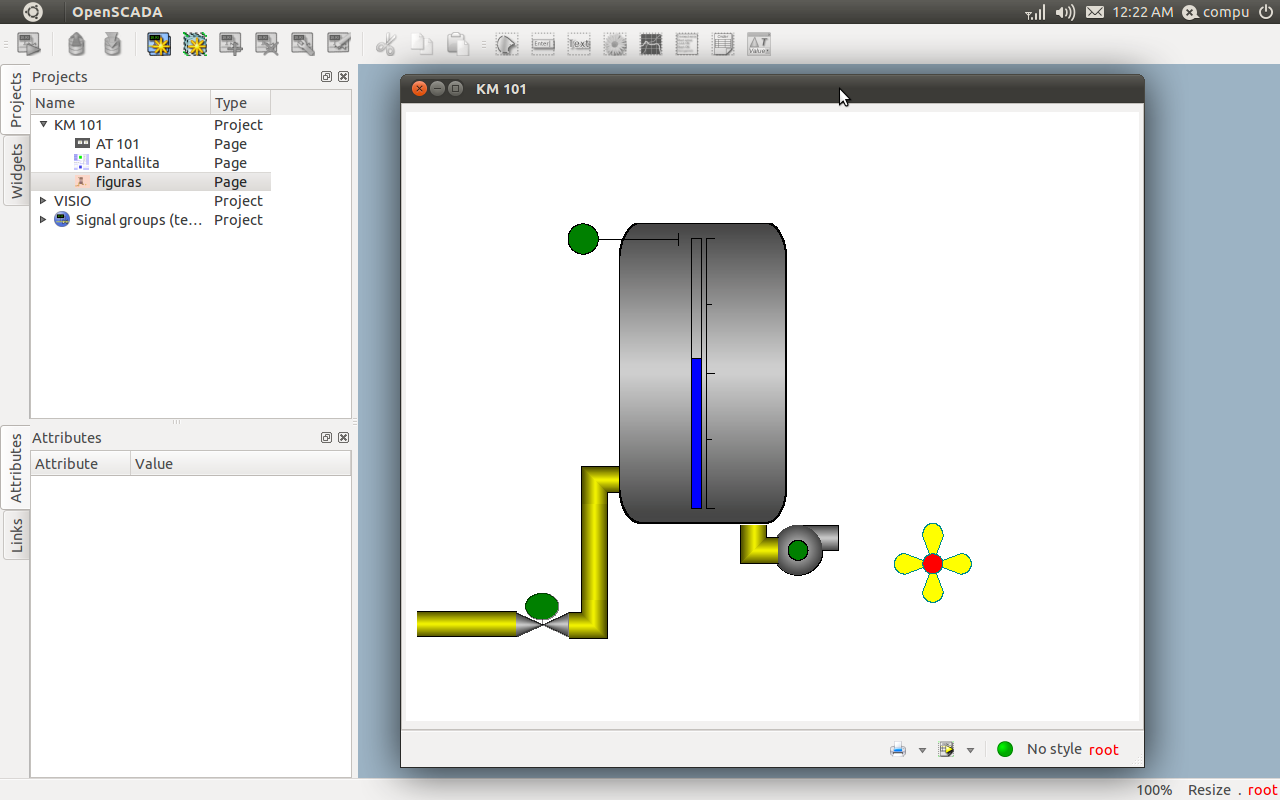Click the green level sensor circle beside tank
The width and height of the screenshot is (1280, 800).
[x=583, y=239]
